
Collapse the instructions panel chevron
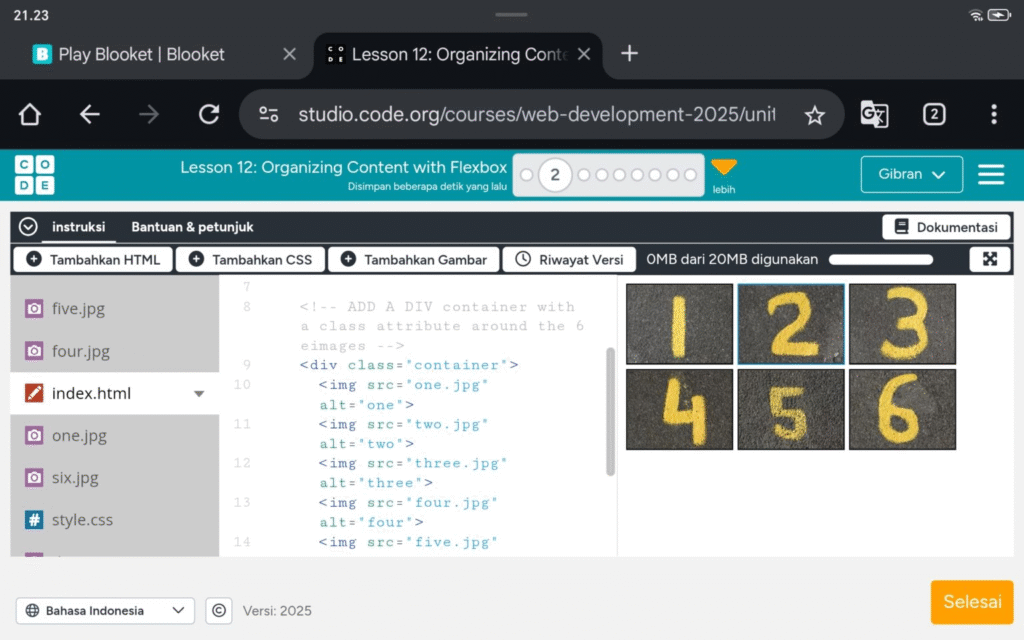(x=28, y=227)
